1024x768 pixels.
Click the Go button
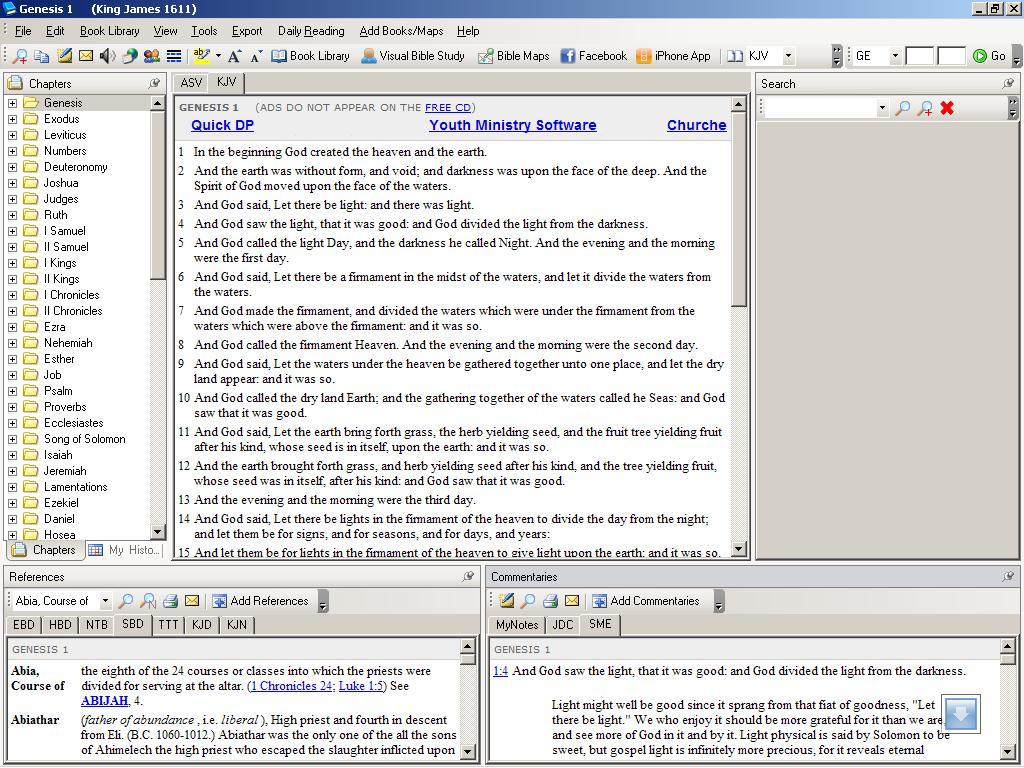[x=989, y=56]
